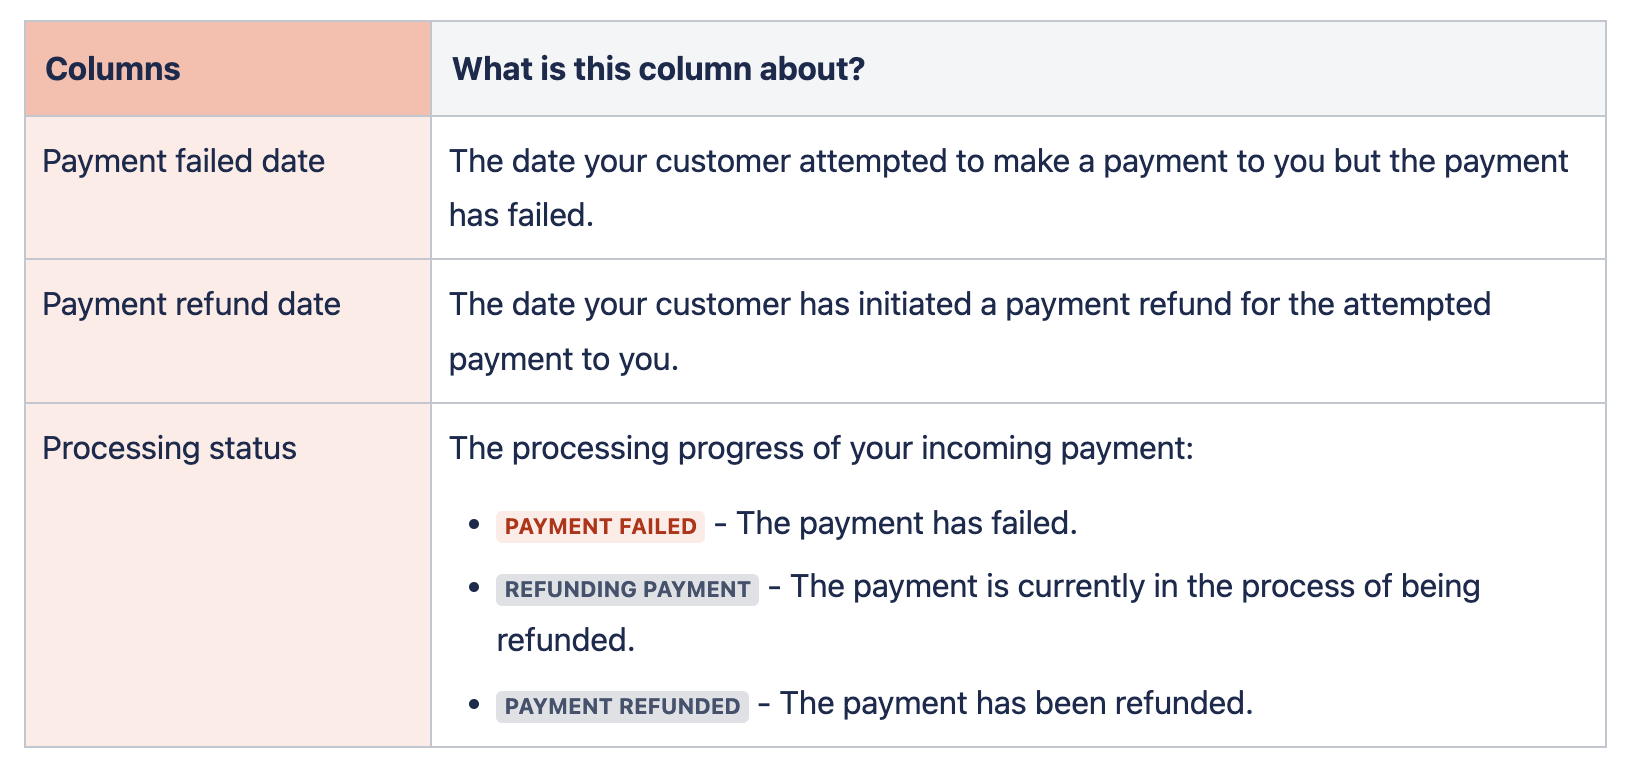Click the Processing status cell
This screenshot has height=768, width=1630.
pyautogui.click(x=228, y=575)
